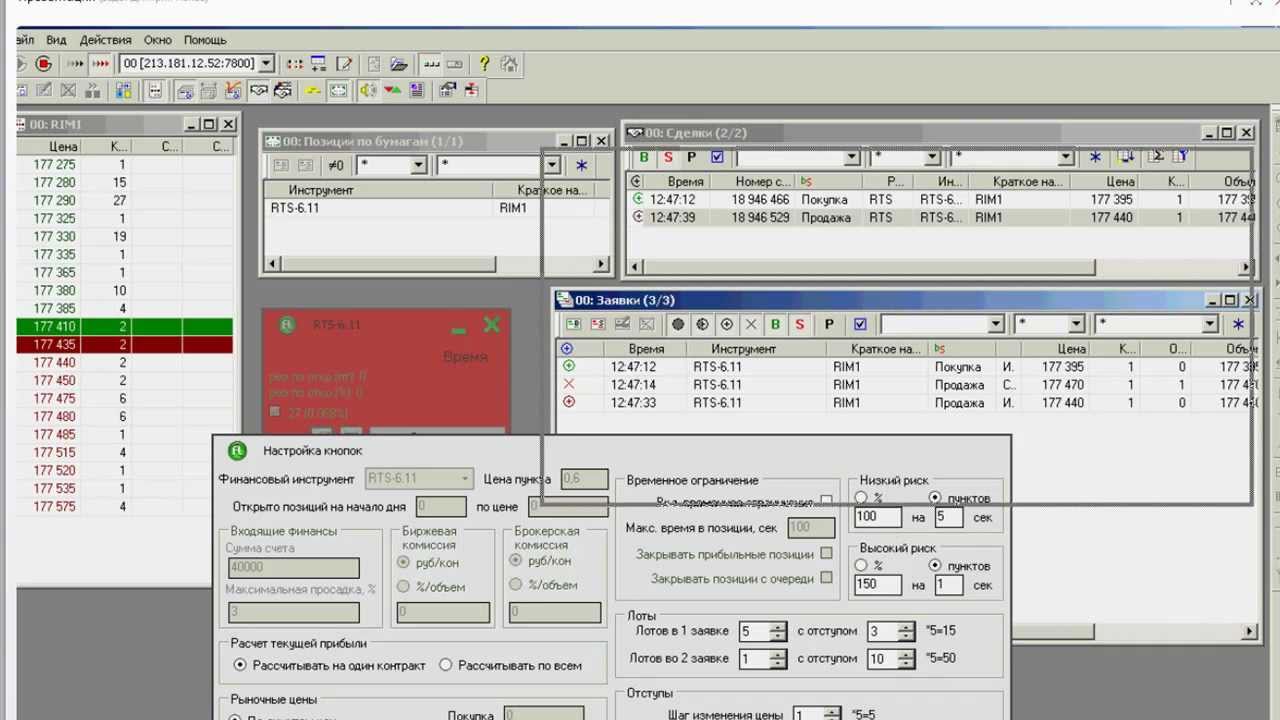
Task: Click red S filter in Заявки window
Action: [x=799, y=324]
